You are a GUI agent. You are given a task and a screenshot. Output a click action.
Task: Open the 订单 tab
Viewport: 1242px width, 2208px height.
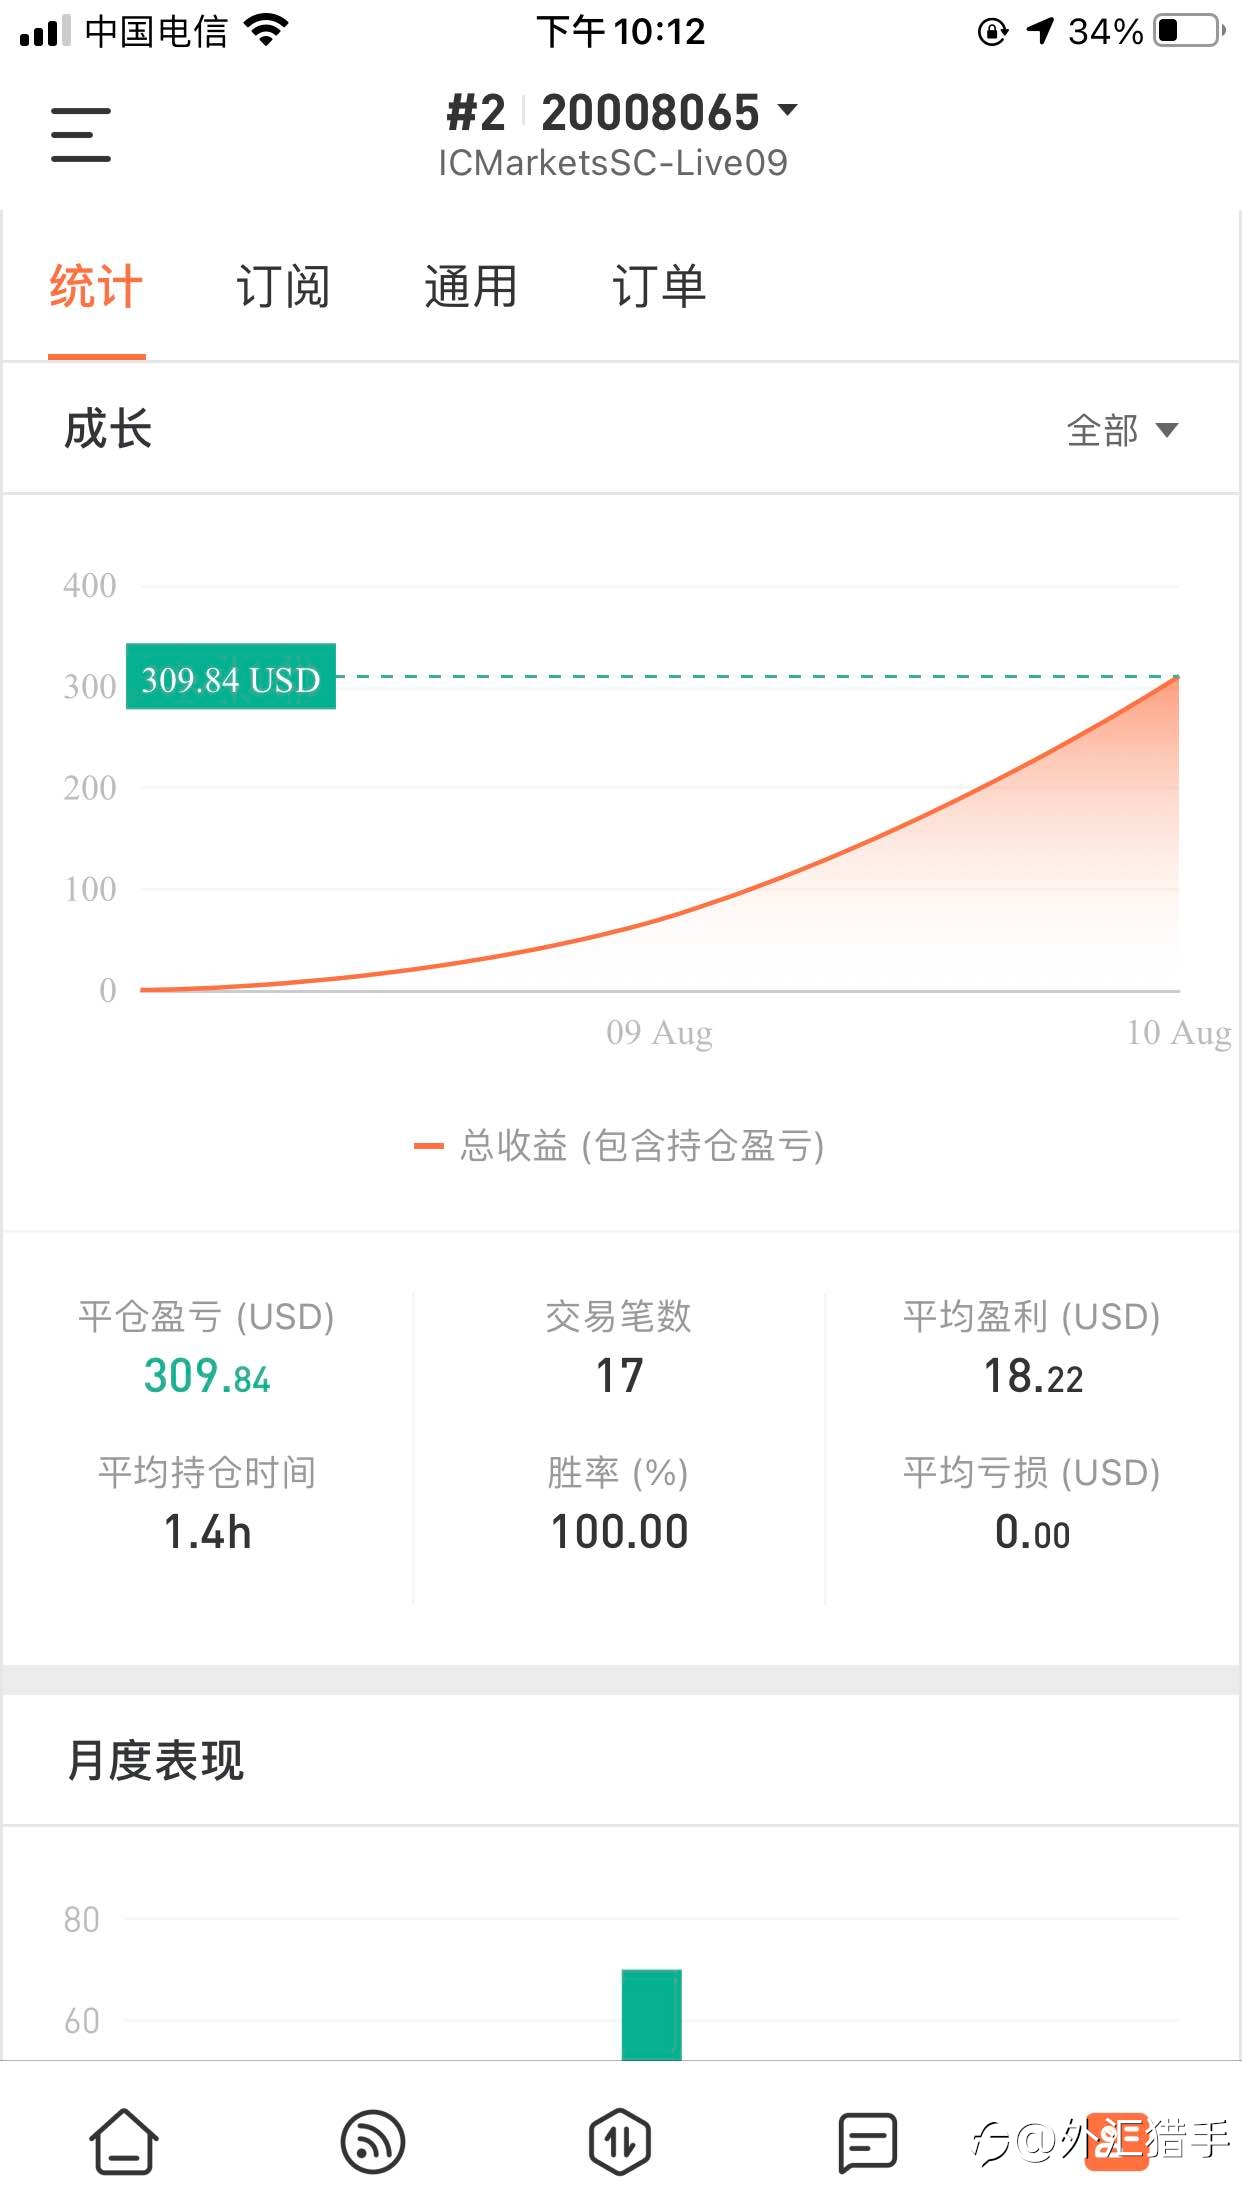click(659, 287)
